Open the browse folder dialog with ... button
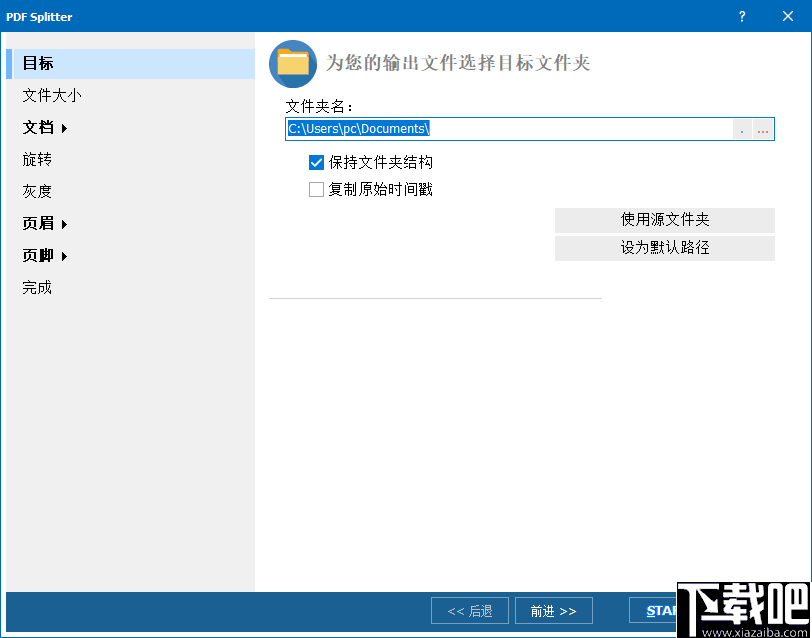The image size is (812, 638). 762,129
